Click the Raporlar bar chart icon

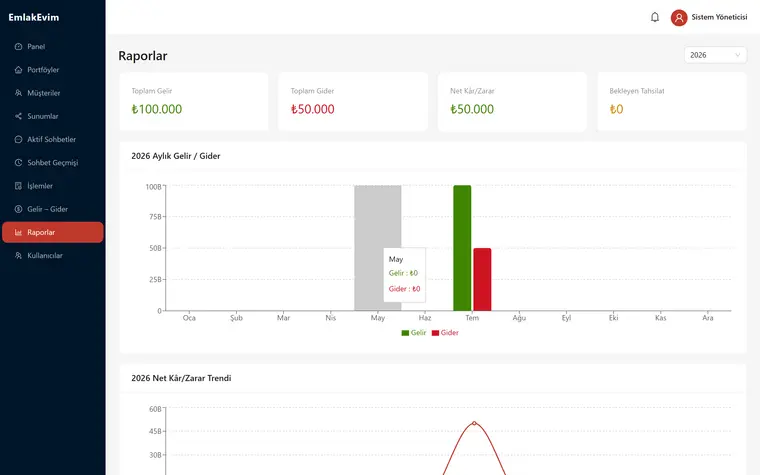pyautogui.click(x=18, y=232)
